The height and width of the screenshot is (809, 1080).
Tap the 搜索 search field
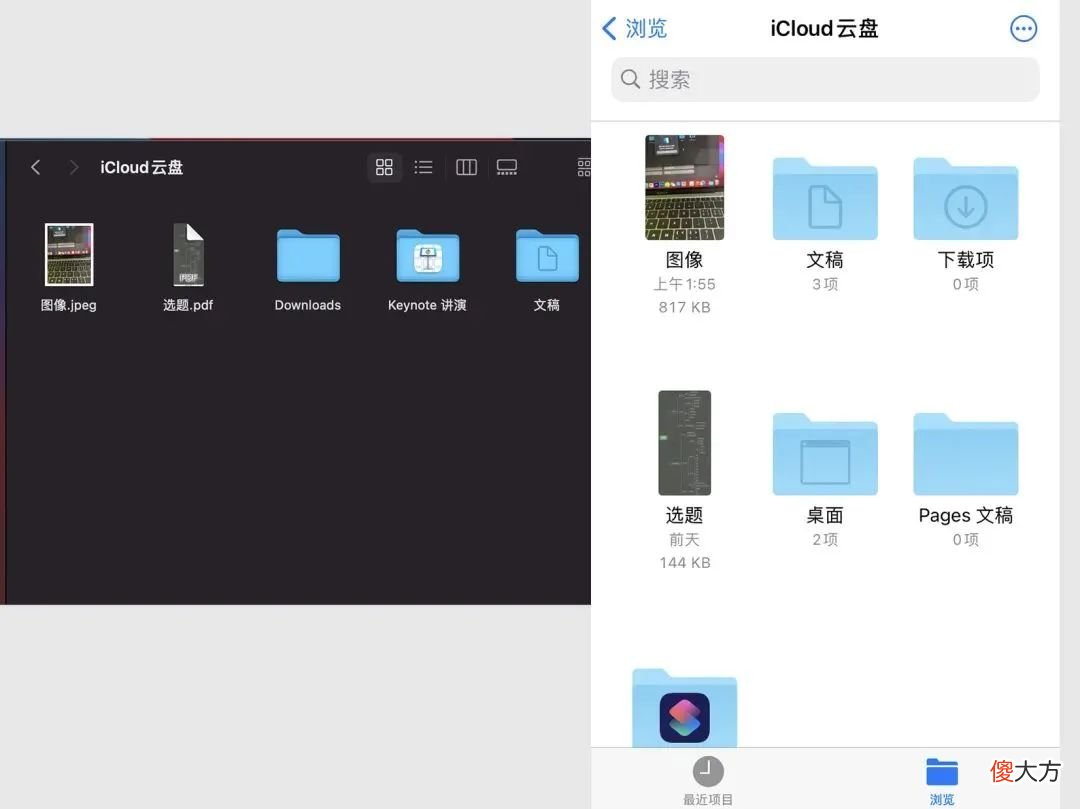coord(825,79)
